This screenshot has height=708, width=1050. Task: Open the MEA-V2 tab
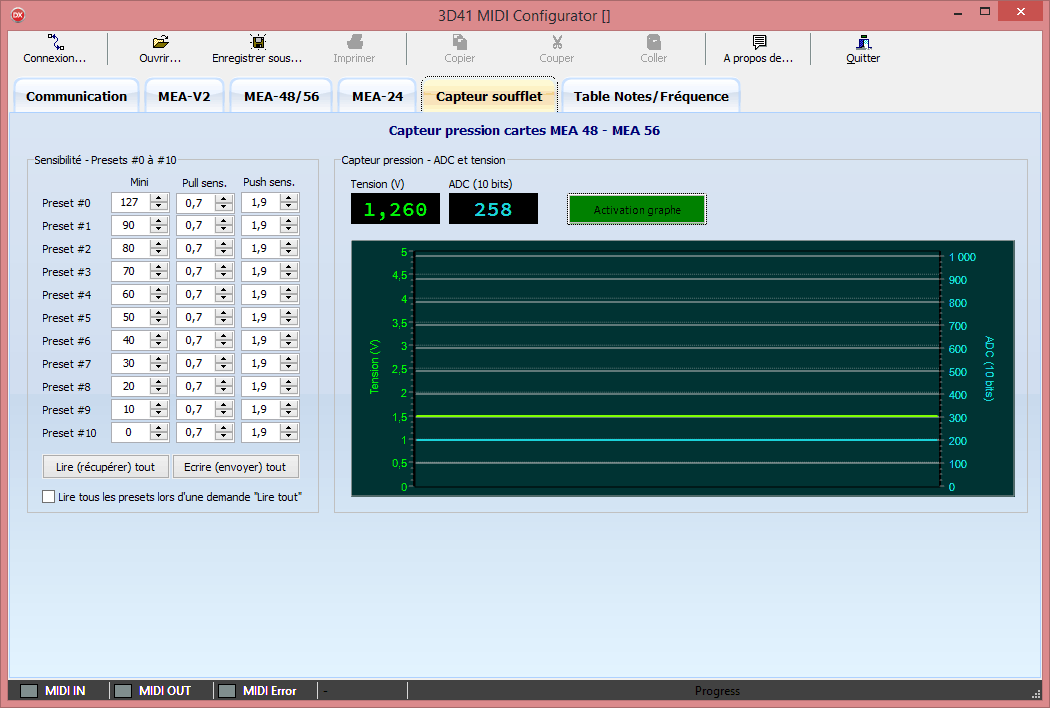tap(184, 96)
